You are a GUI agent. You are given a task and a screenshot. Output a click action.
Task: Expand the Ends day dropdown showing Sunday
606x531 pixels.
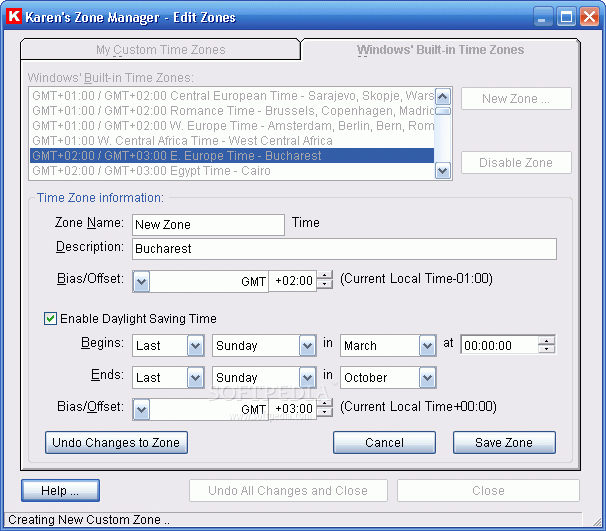point(308,378)
